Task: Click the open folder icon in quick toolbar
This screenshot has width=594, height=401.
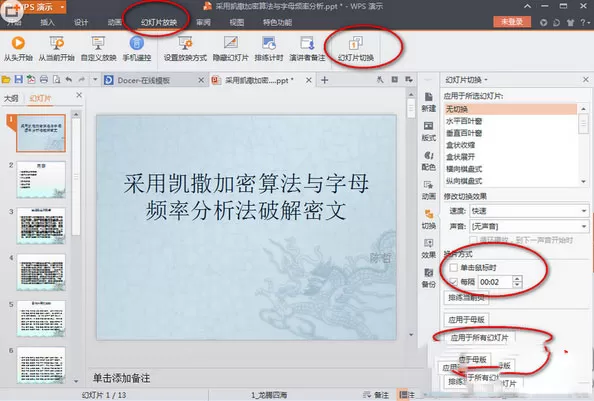Action: 6,80
